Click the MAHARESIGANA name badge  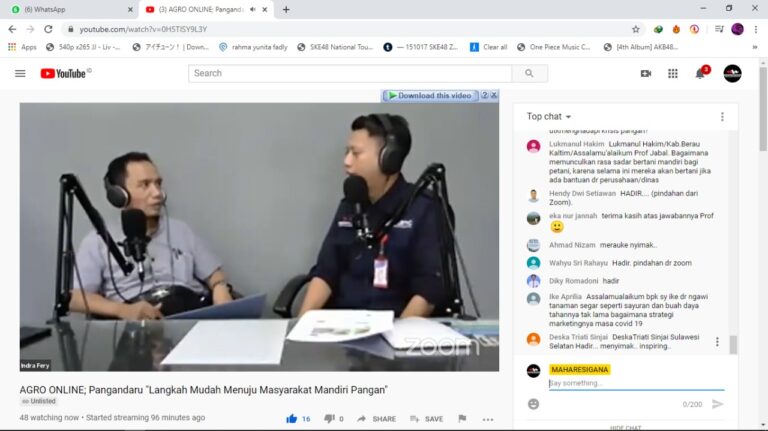(x=579, y=369)
